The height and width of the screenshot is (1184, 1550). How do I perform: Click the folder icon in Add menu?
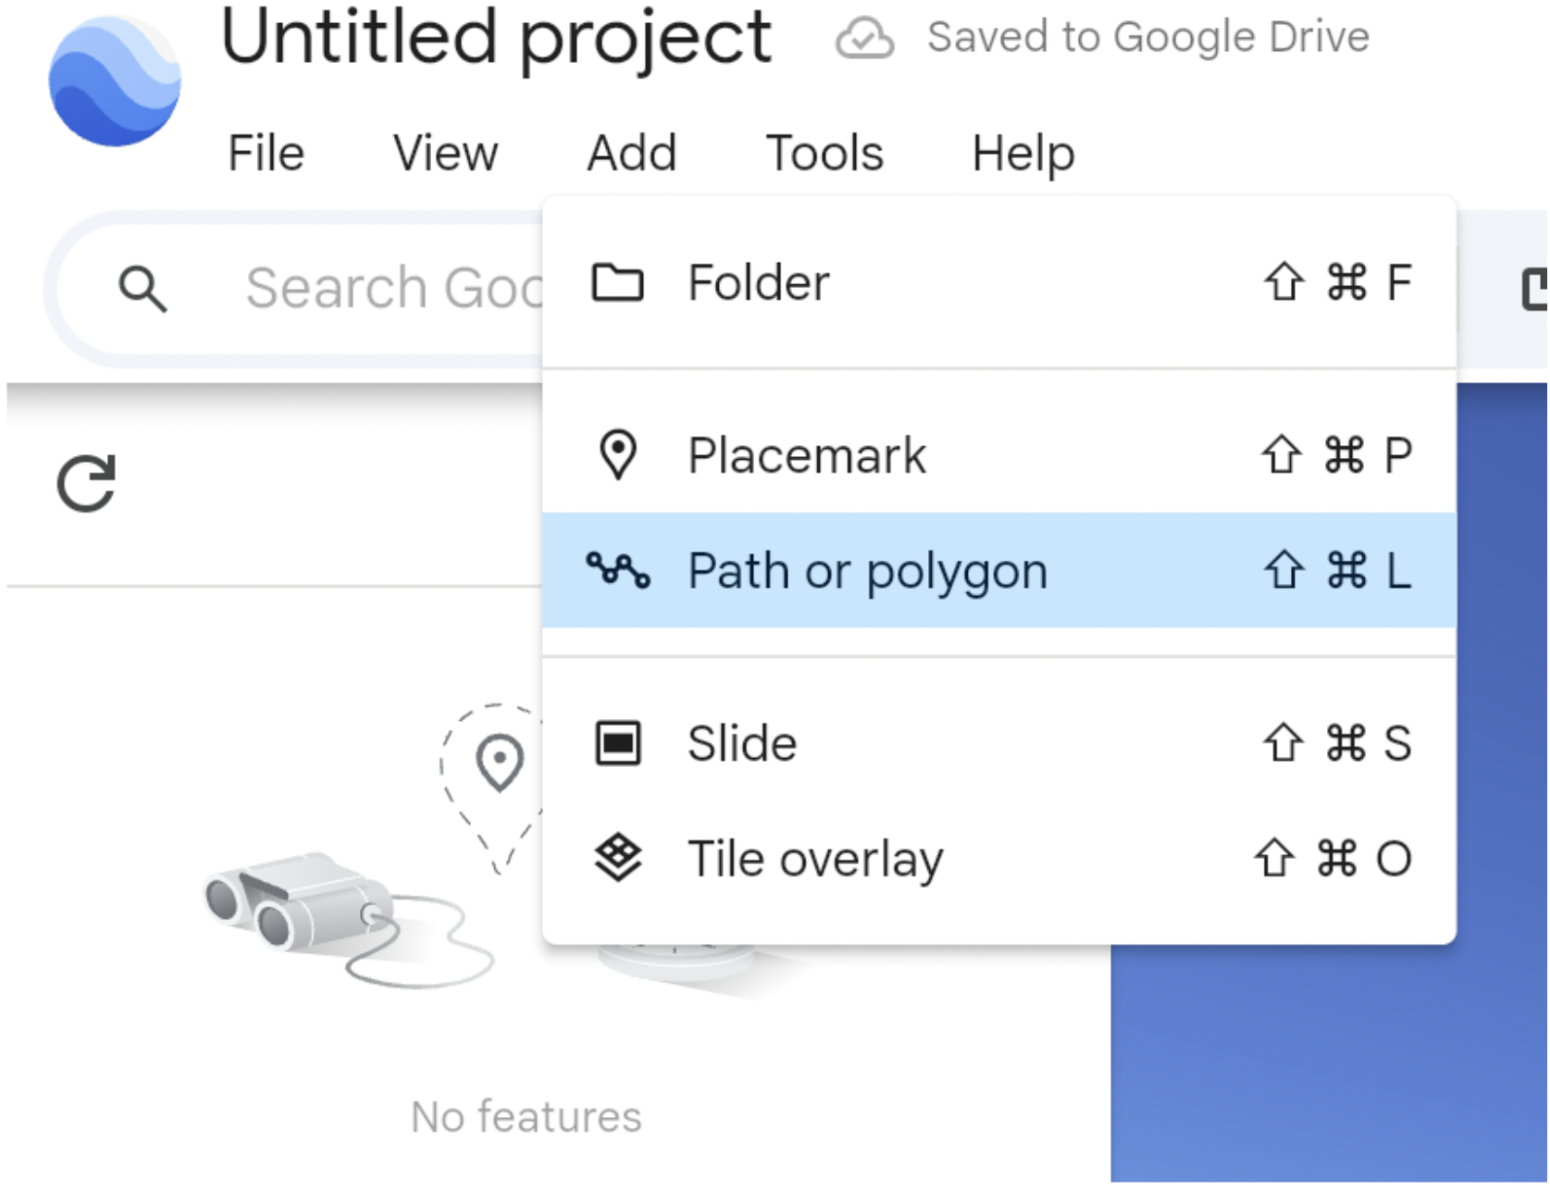coord(617,283)
